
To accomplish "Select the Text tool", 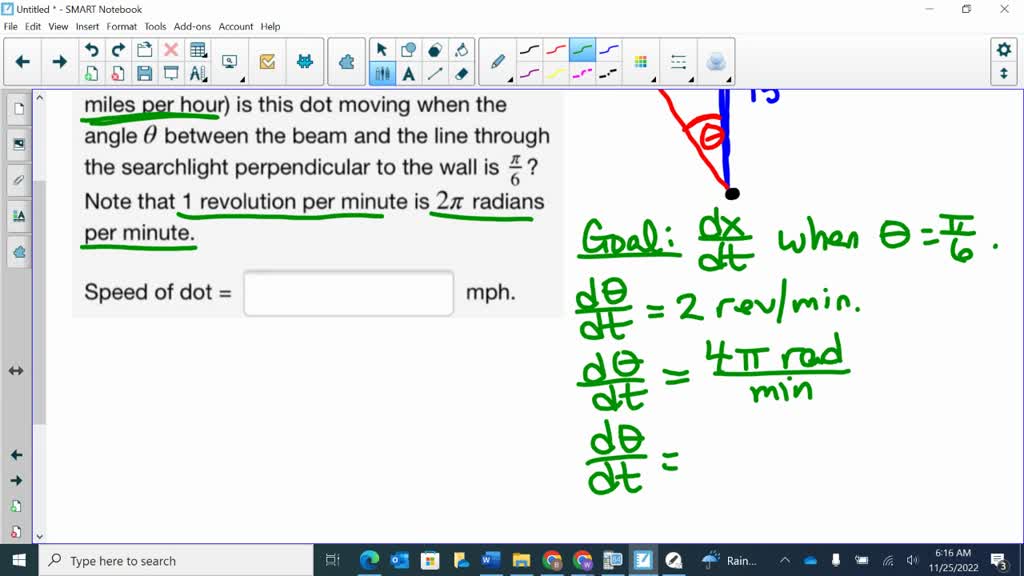I will click(408, 74).
